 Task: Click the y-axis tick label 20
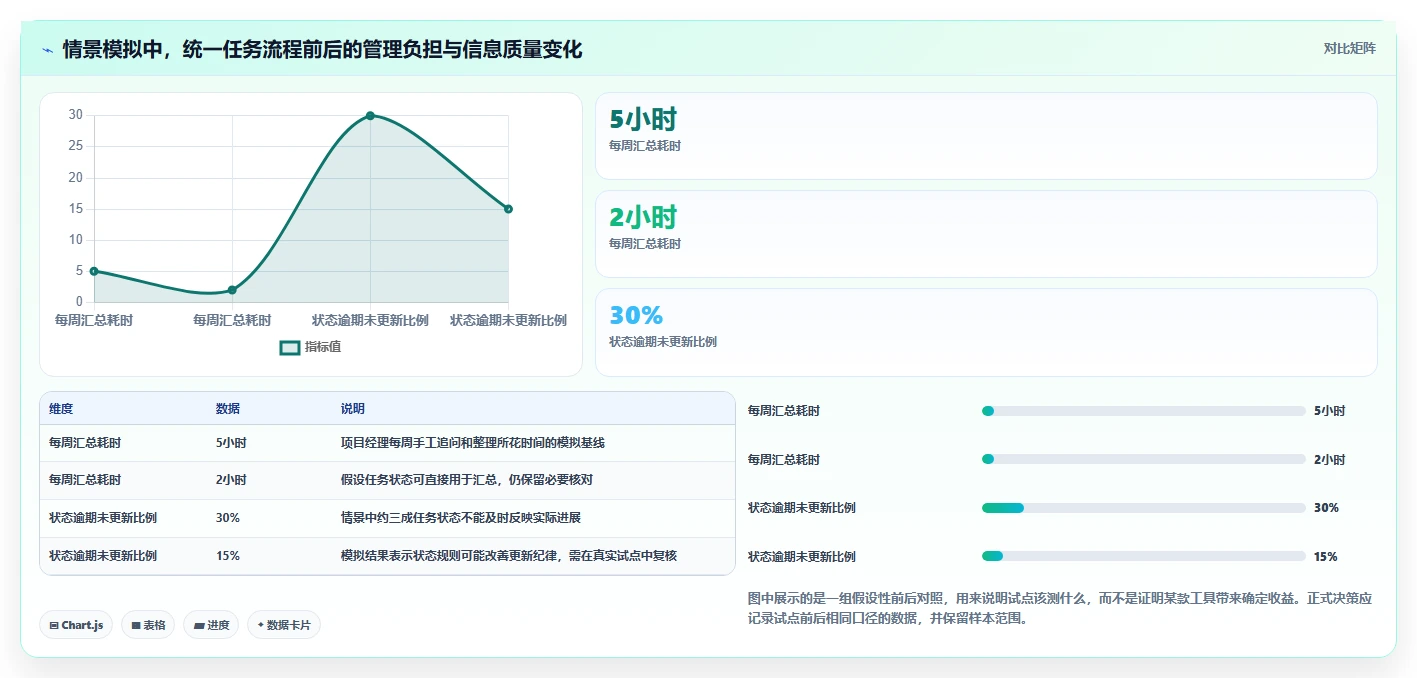(75, 177)
